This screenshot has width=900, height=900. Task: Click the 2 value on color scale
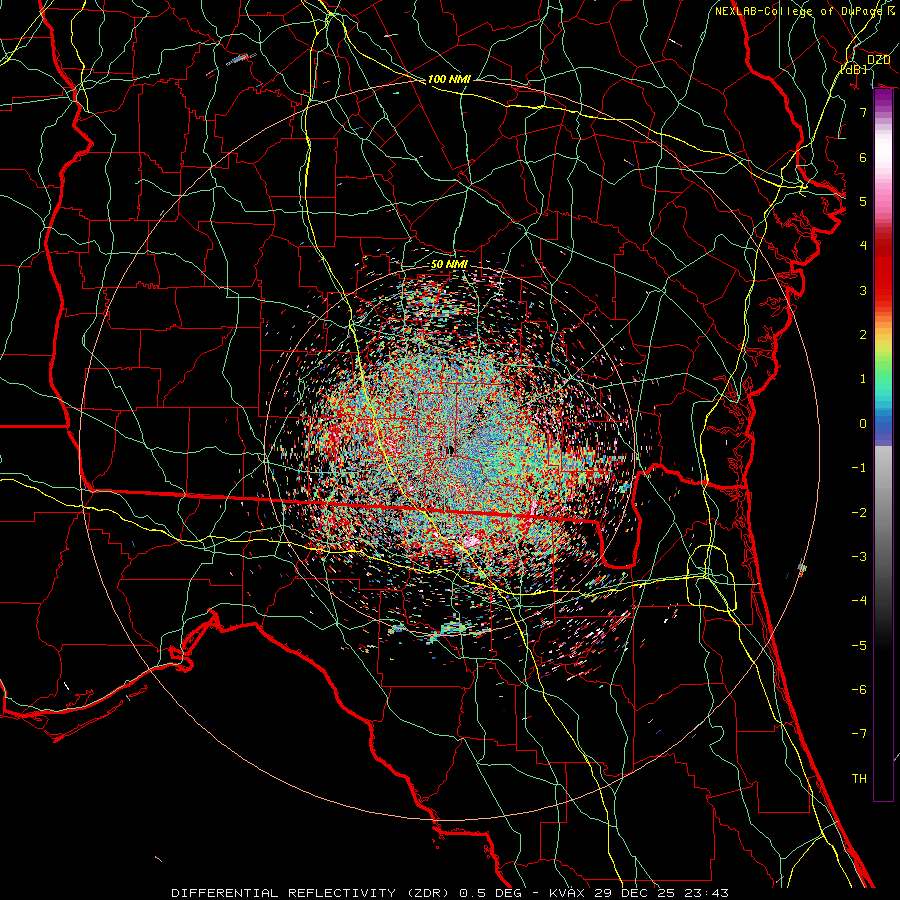(x=863, y=335)
